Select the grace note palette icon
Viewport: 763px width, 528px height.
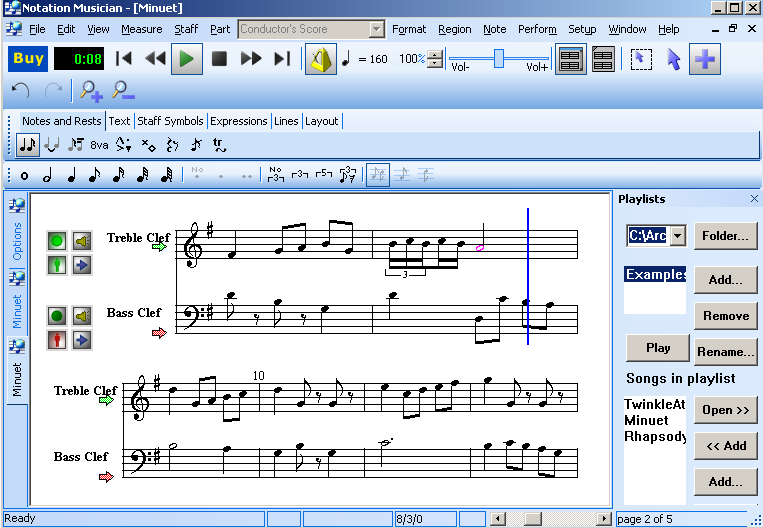pos(196,145)
